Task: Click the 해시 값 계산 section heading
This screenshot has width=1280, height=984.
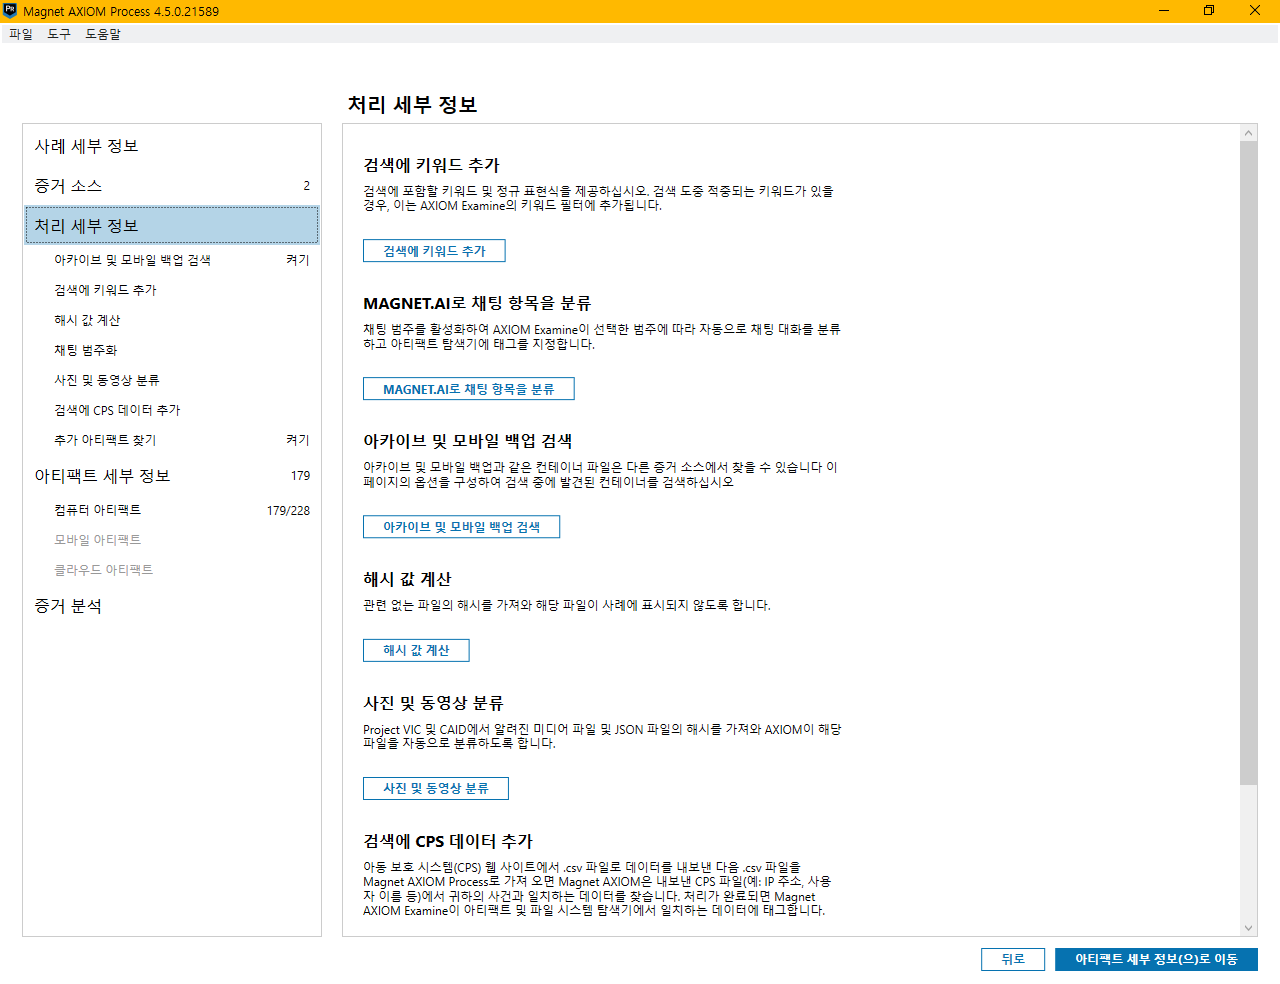Action: [x=407, y=579]
